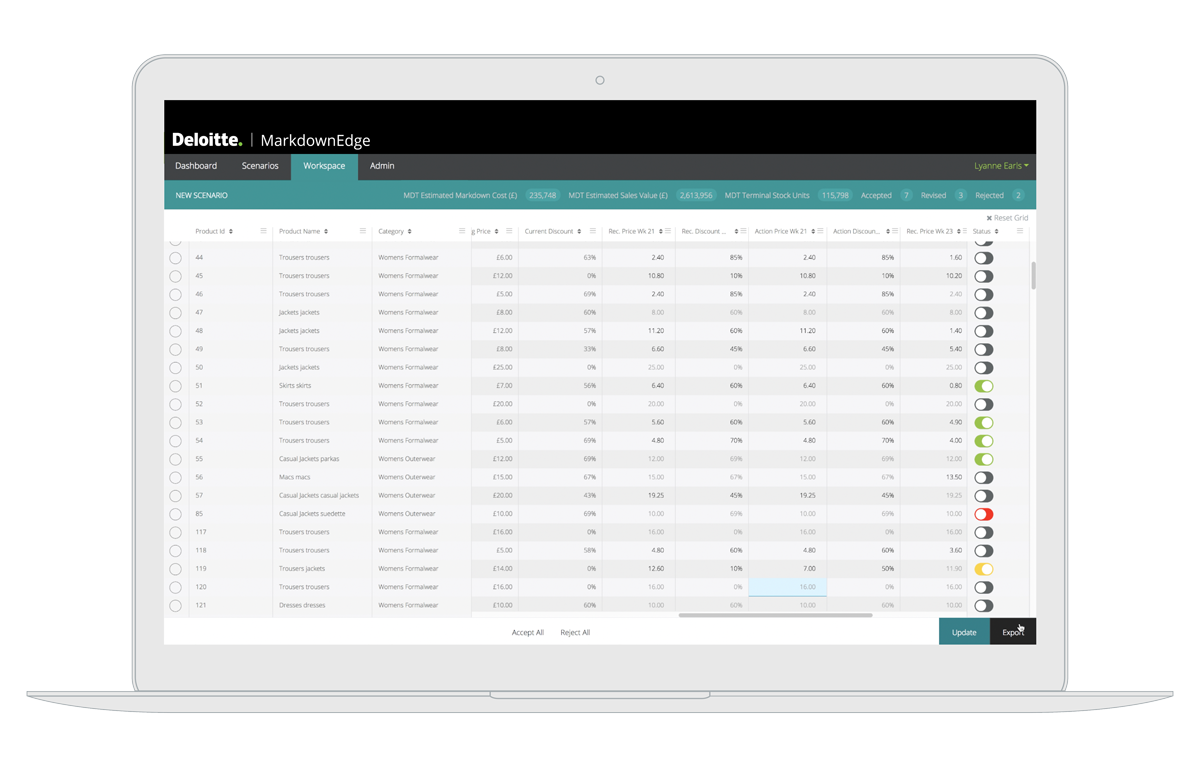The height and width of the screenshot is (767, 1200).
Task: Click the 7.00 Action Price cell for product 119
Action: (787, 569)
